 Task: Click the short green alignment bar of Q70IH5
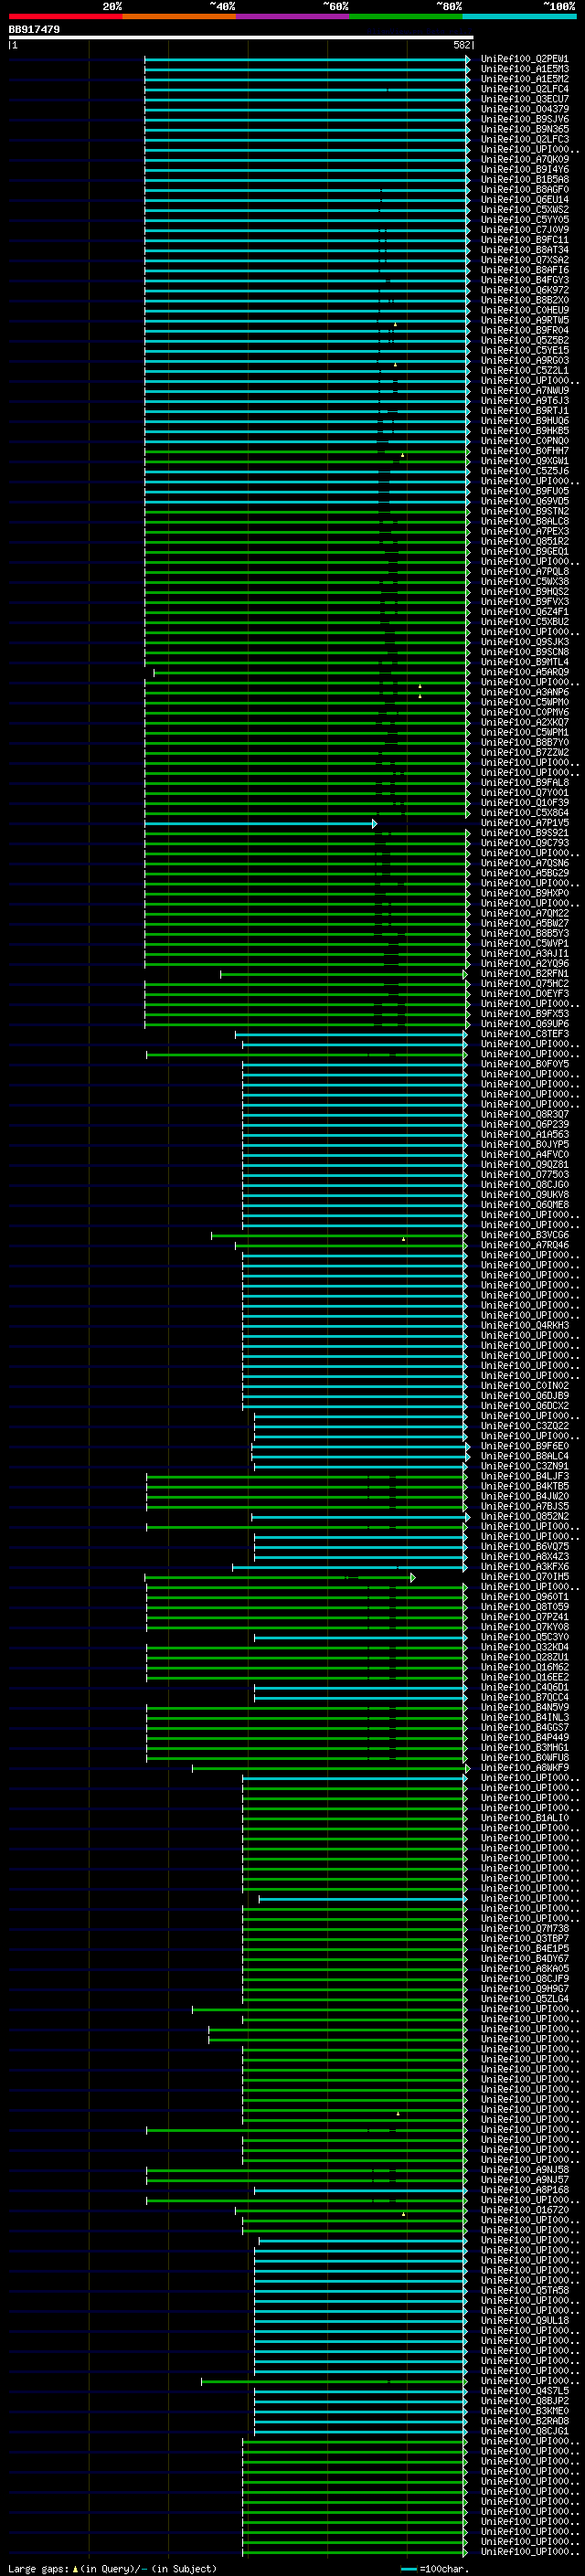(280, 1578)
